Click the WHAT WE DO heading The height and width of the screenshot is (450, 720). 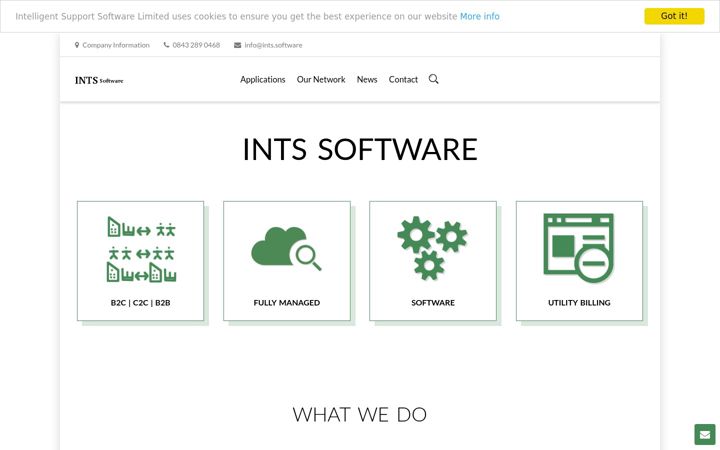pyautogui.click(x=360, y=415)
